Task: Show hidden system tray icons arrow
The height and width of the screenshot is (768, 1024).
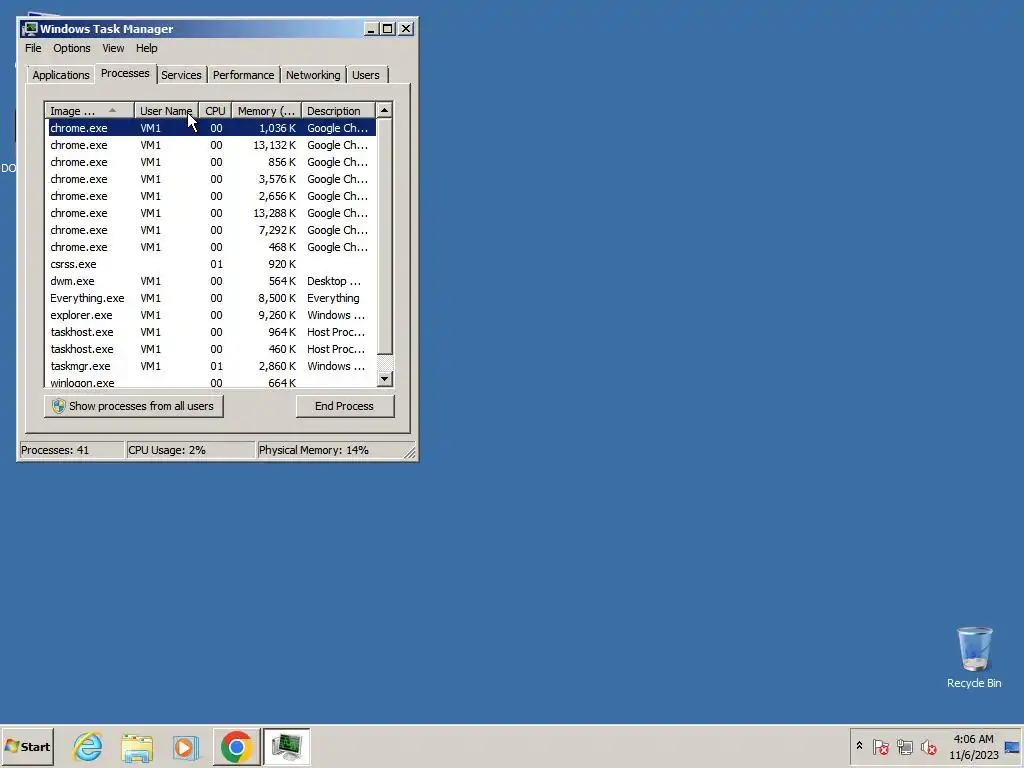Action: click(859, 746)
